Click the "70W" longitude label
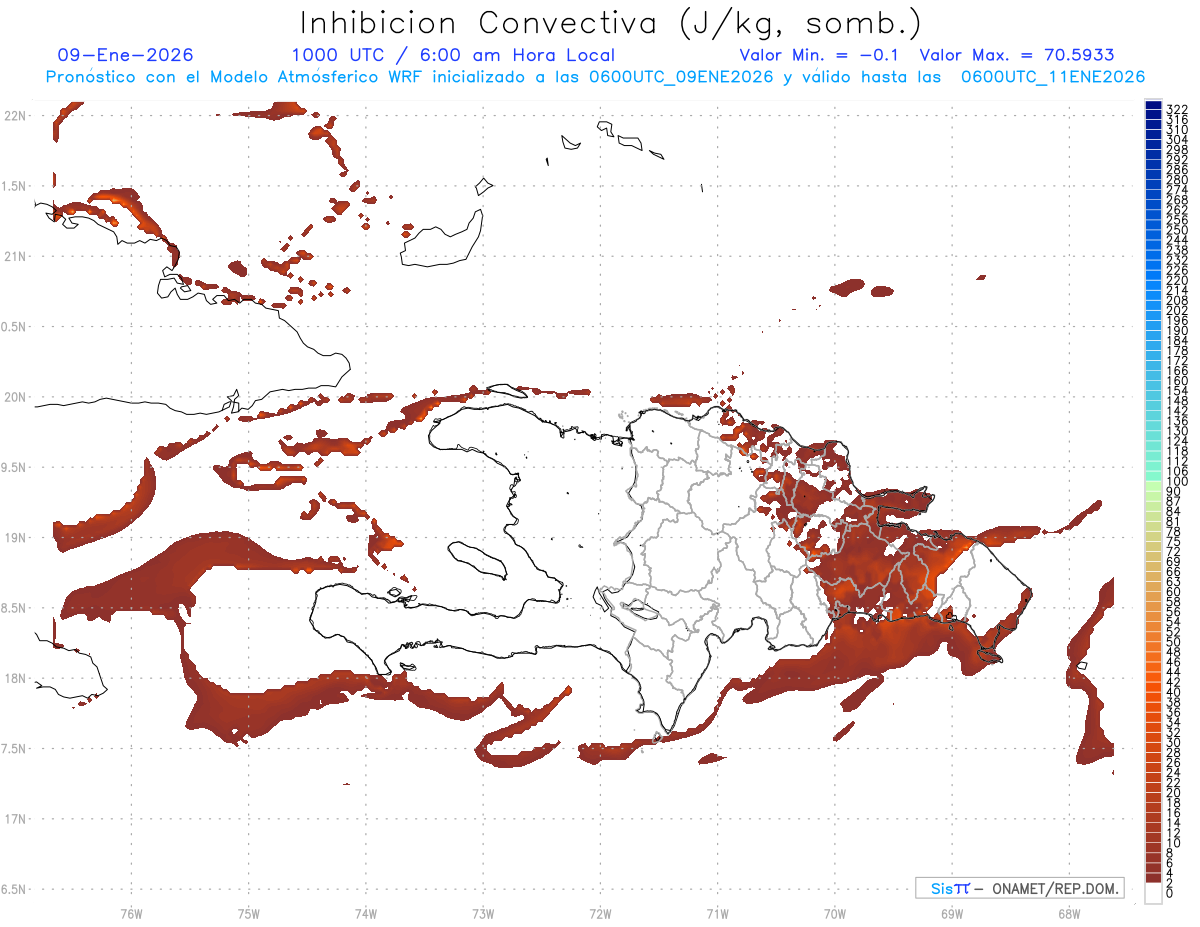This screenshot has width=1200, height=927. tap(835, 913)
